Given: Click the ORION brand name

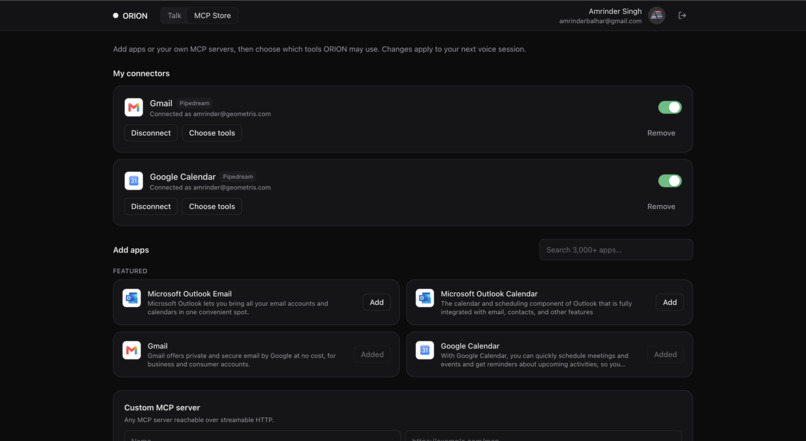Looking at the screenshot, I should (135, 16).
